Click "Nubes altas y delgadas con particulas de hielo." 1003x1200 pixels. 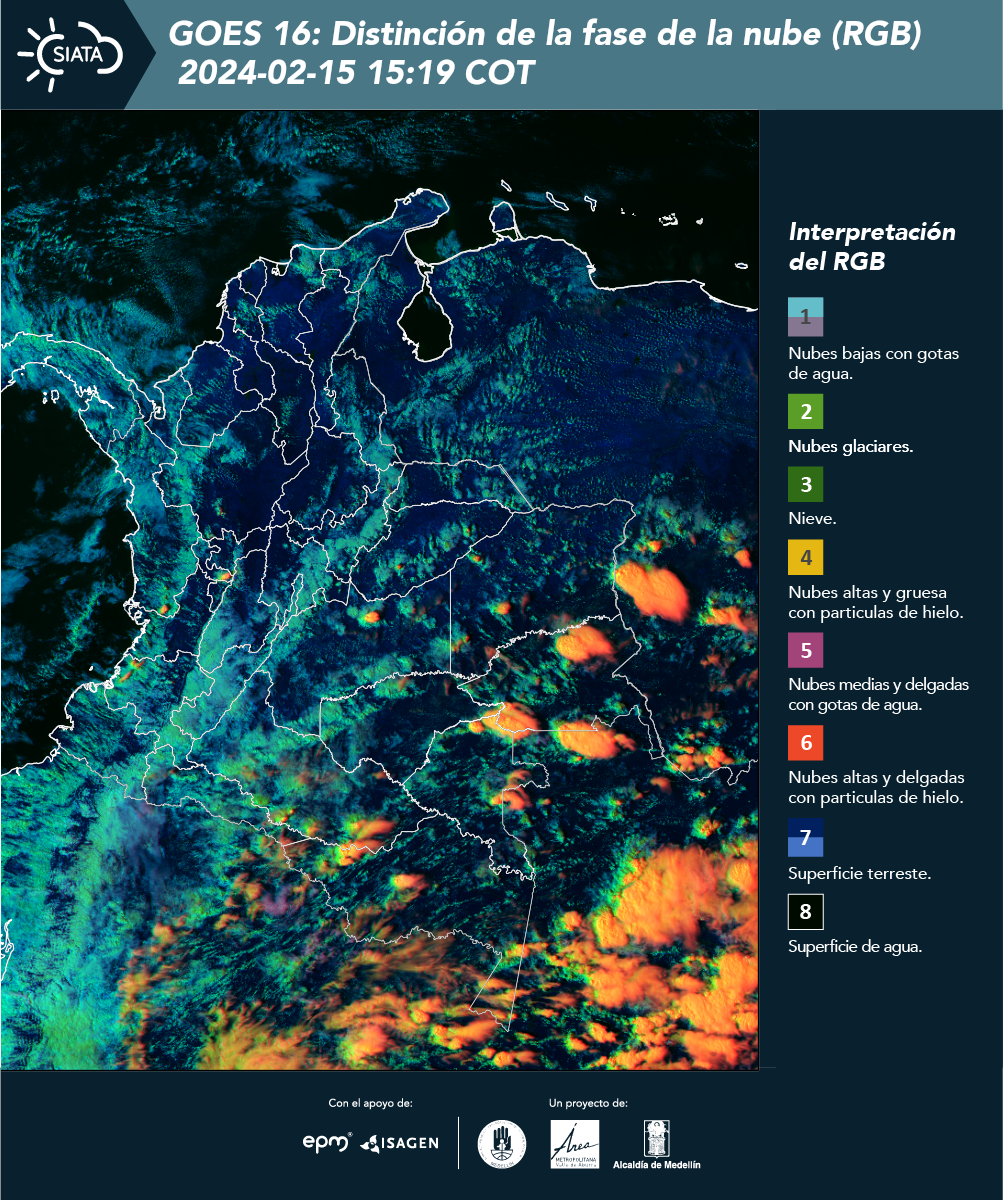[x=876, y=788]
